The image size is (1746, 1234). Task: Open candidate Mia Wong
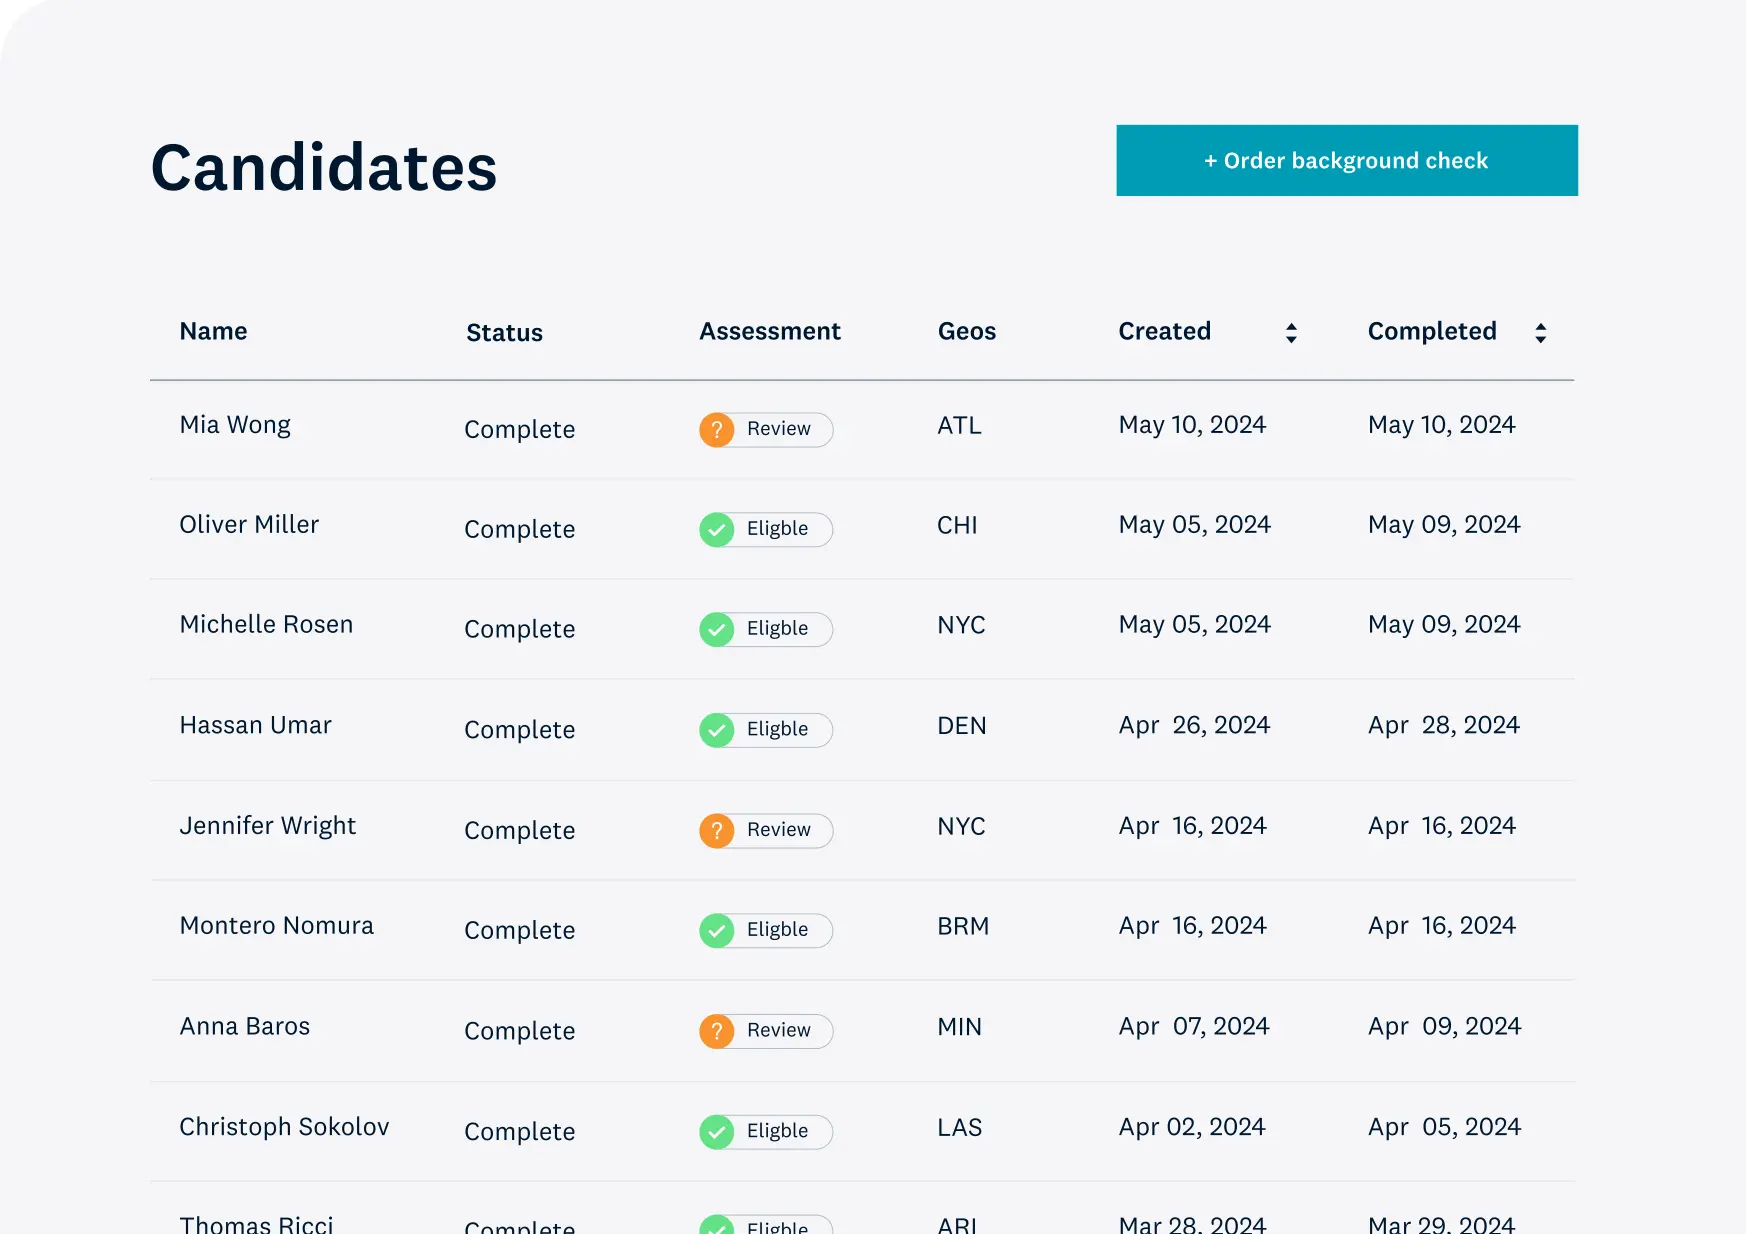(x=235, y=425)
